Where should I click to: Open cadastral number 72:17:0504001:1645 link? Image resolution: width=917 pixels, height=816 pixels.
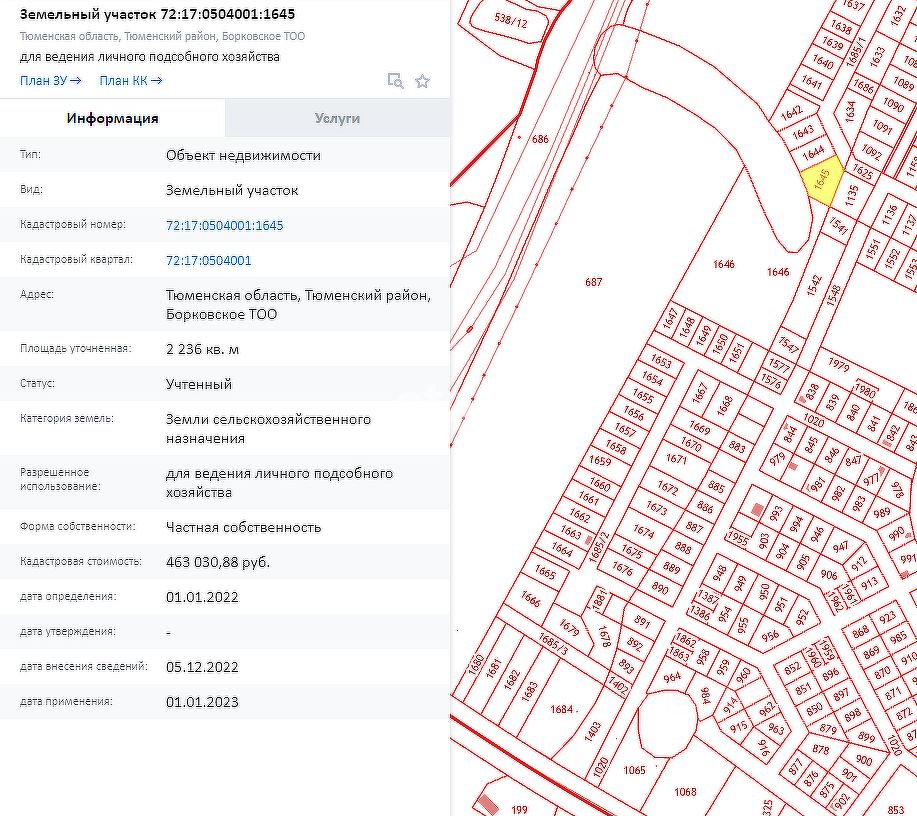[x=225, y=225]
